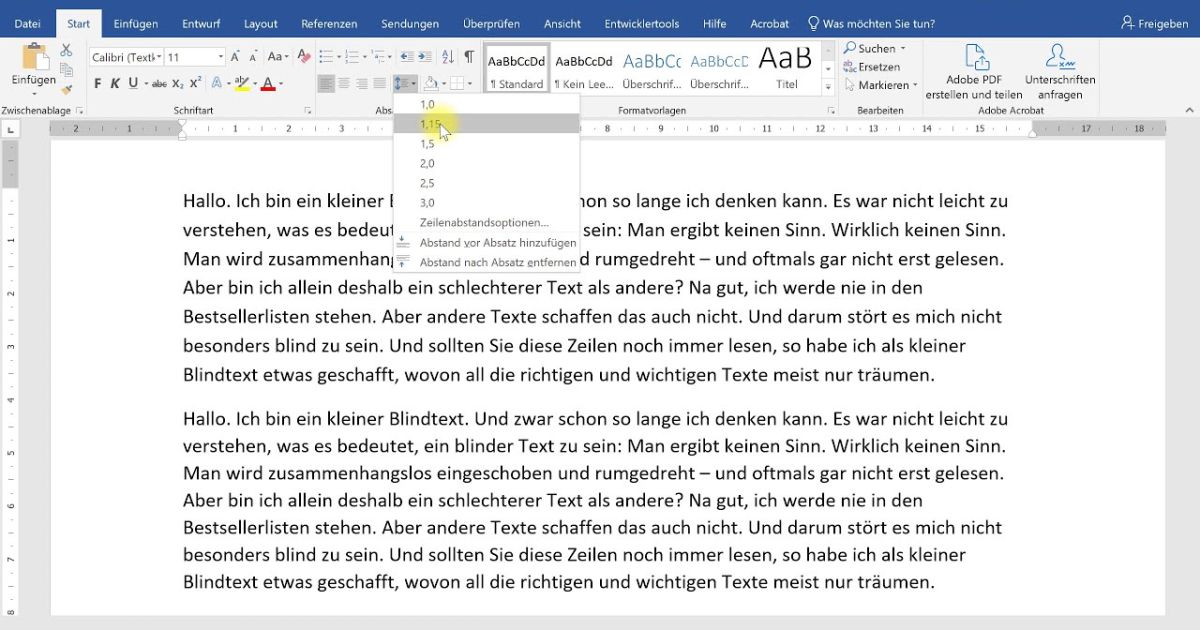Open the Sendungen tab

(x=410, y=23)
